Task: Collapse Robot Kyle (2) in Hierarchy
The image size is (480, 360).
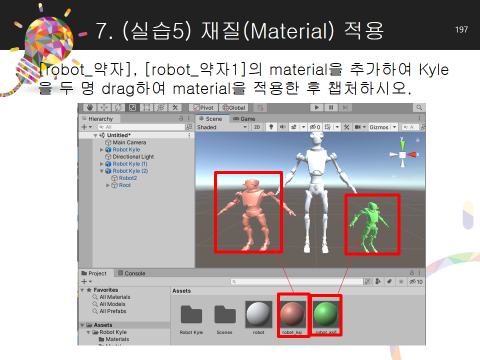Action: point(102,171)
